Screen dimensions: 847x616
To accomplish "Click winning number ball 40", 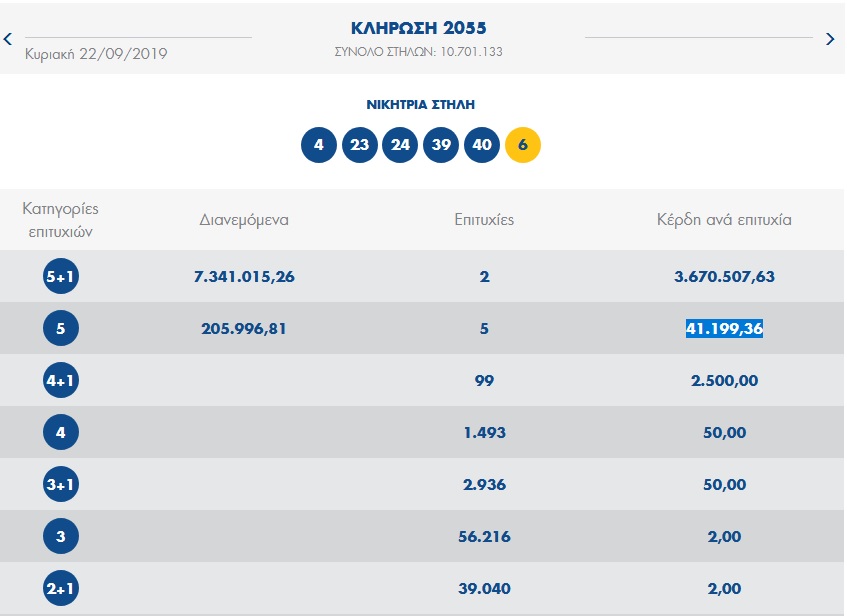I will [482, 145].
